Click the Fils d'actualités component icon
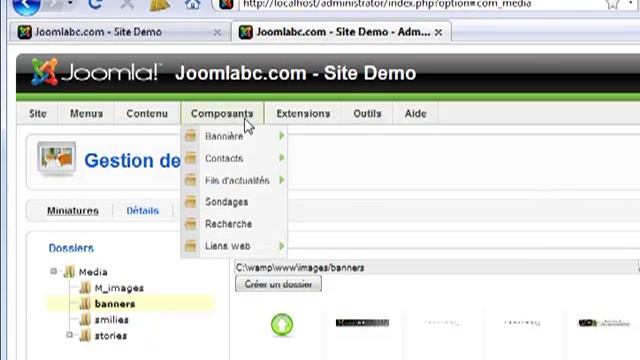Image resolution: width=640 pixels, height=360 pixels. [x=191, y=180]
